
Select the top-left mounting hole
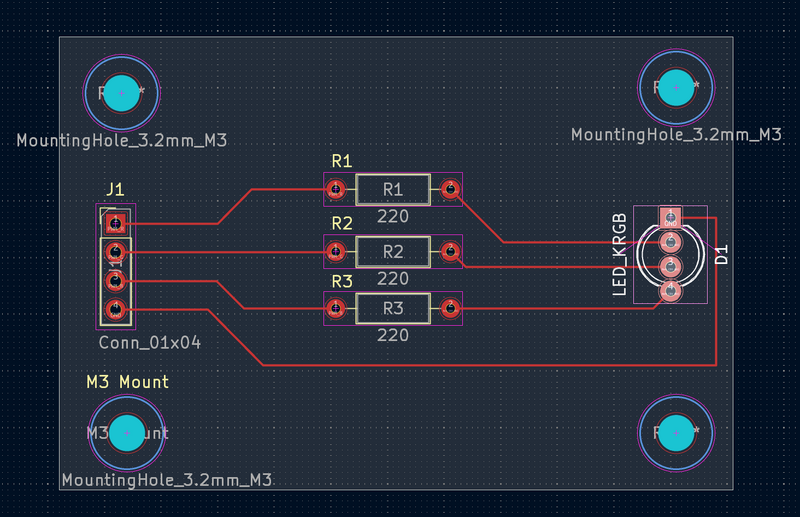point(121,93)
